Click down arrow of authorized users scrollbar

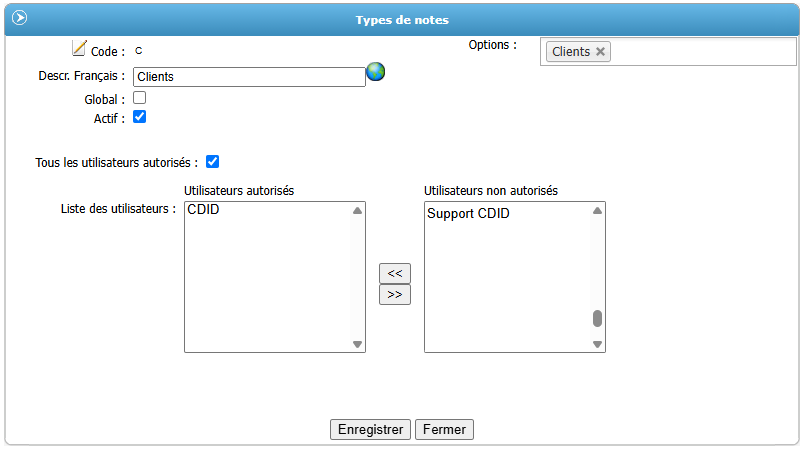[x=357, y=344]
